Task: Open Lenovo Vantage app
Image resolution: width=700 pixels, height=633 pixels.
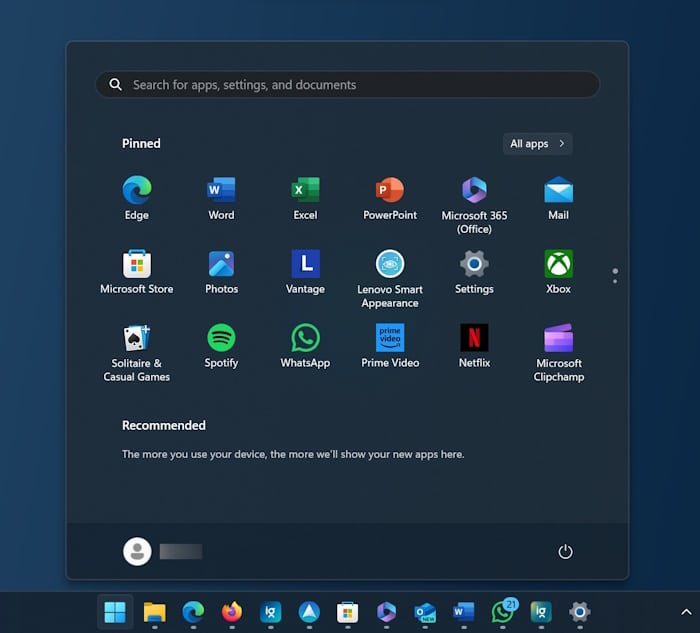Action: (305, 272)
